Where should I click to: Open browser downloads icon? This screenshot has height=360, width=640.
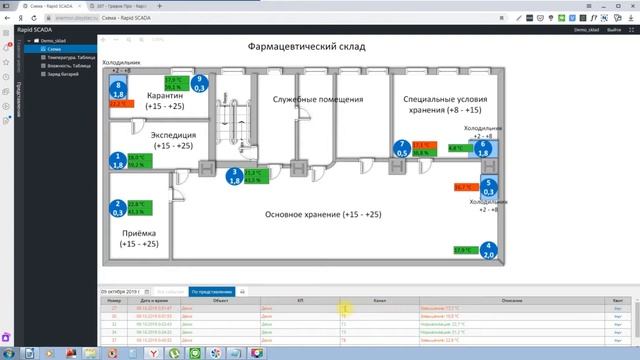pos(631,18)
